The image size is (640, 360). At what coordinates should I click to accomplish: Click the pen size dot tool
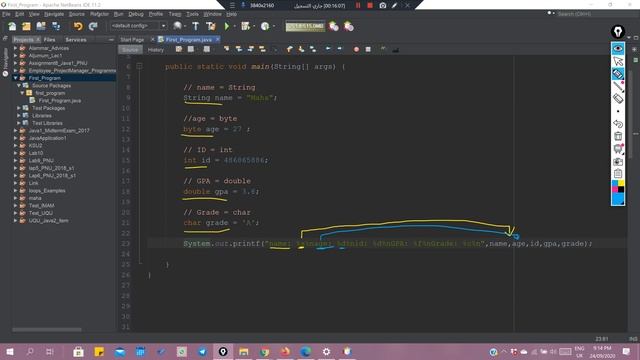tap(618, 111)
